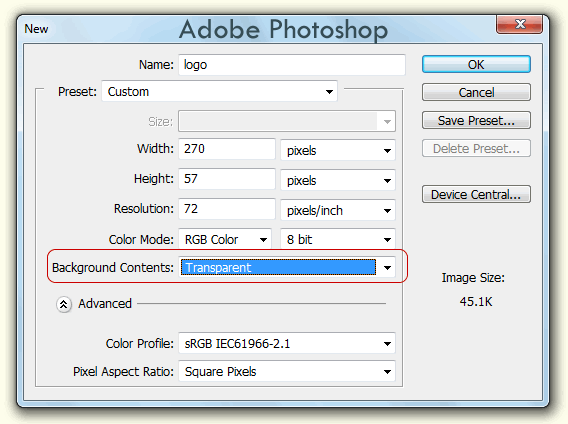Click the OK button
568x424 pixels.
tap(476, 65)
